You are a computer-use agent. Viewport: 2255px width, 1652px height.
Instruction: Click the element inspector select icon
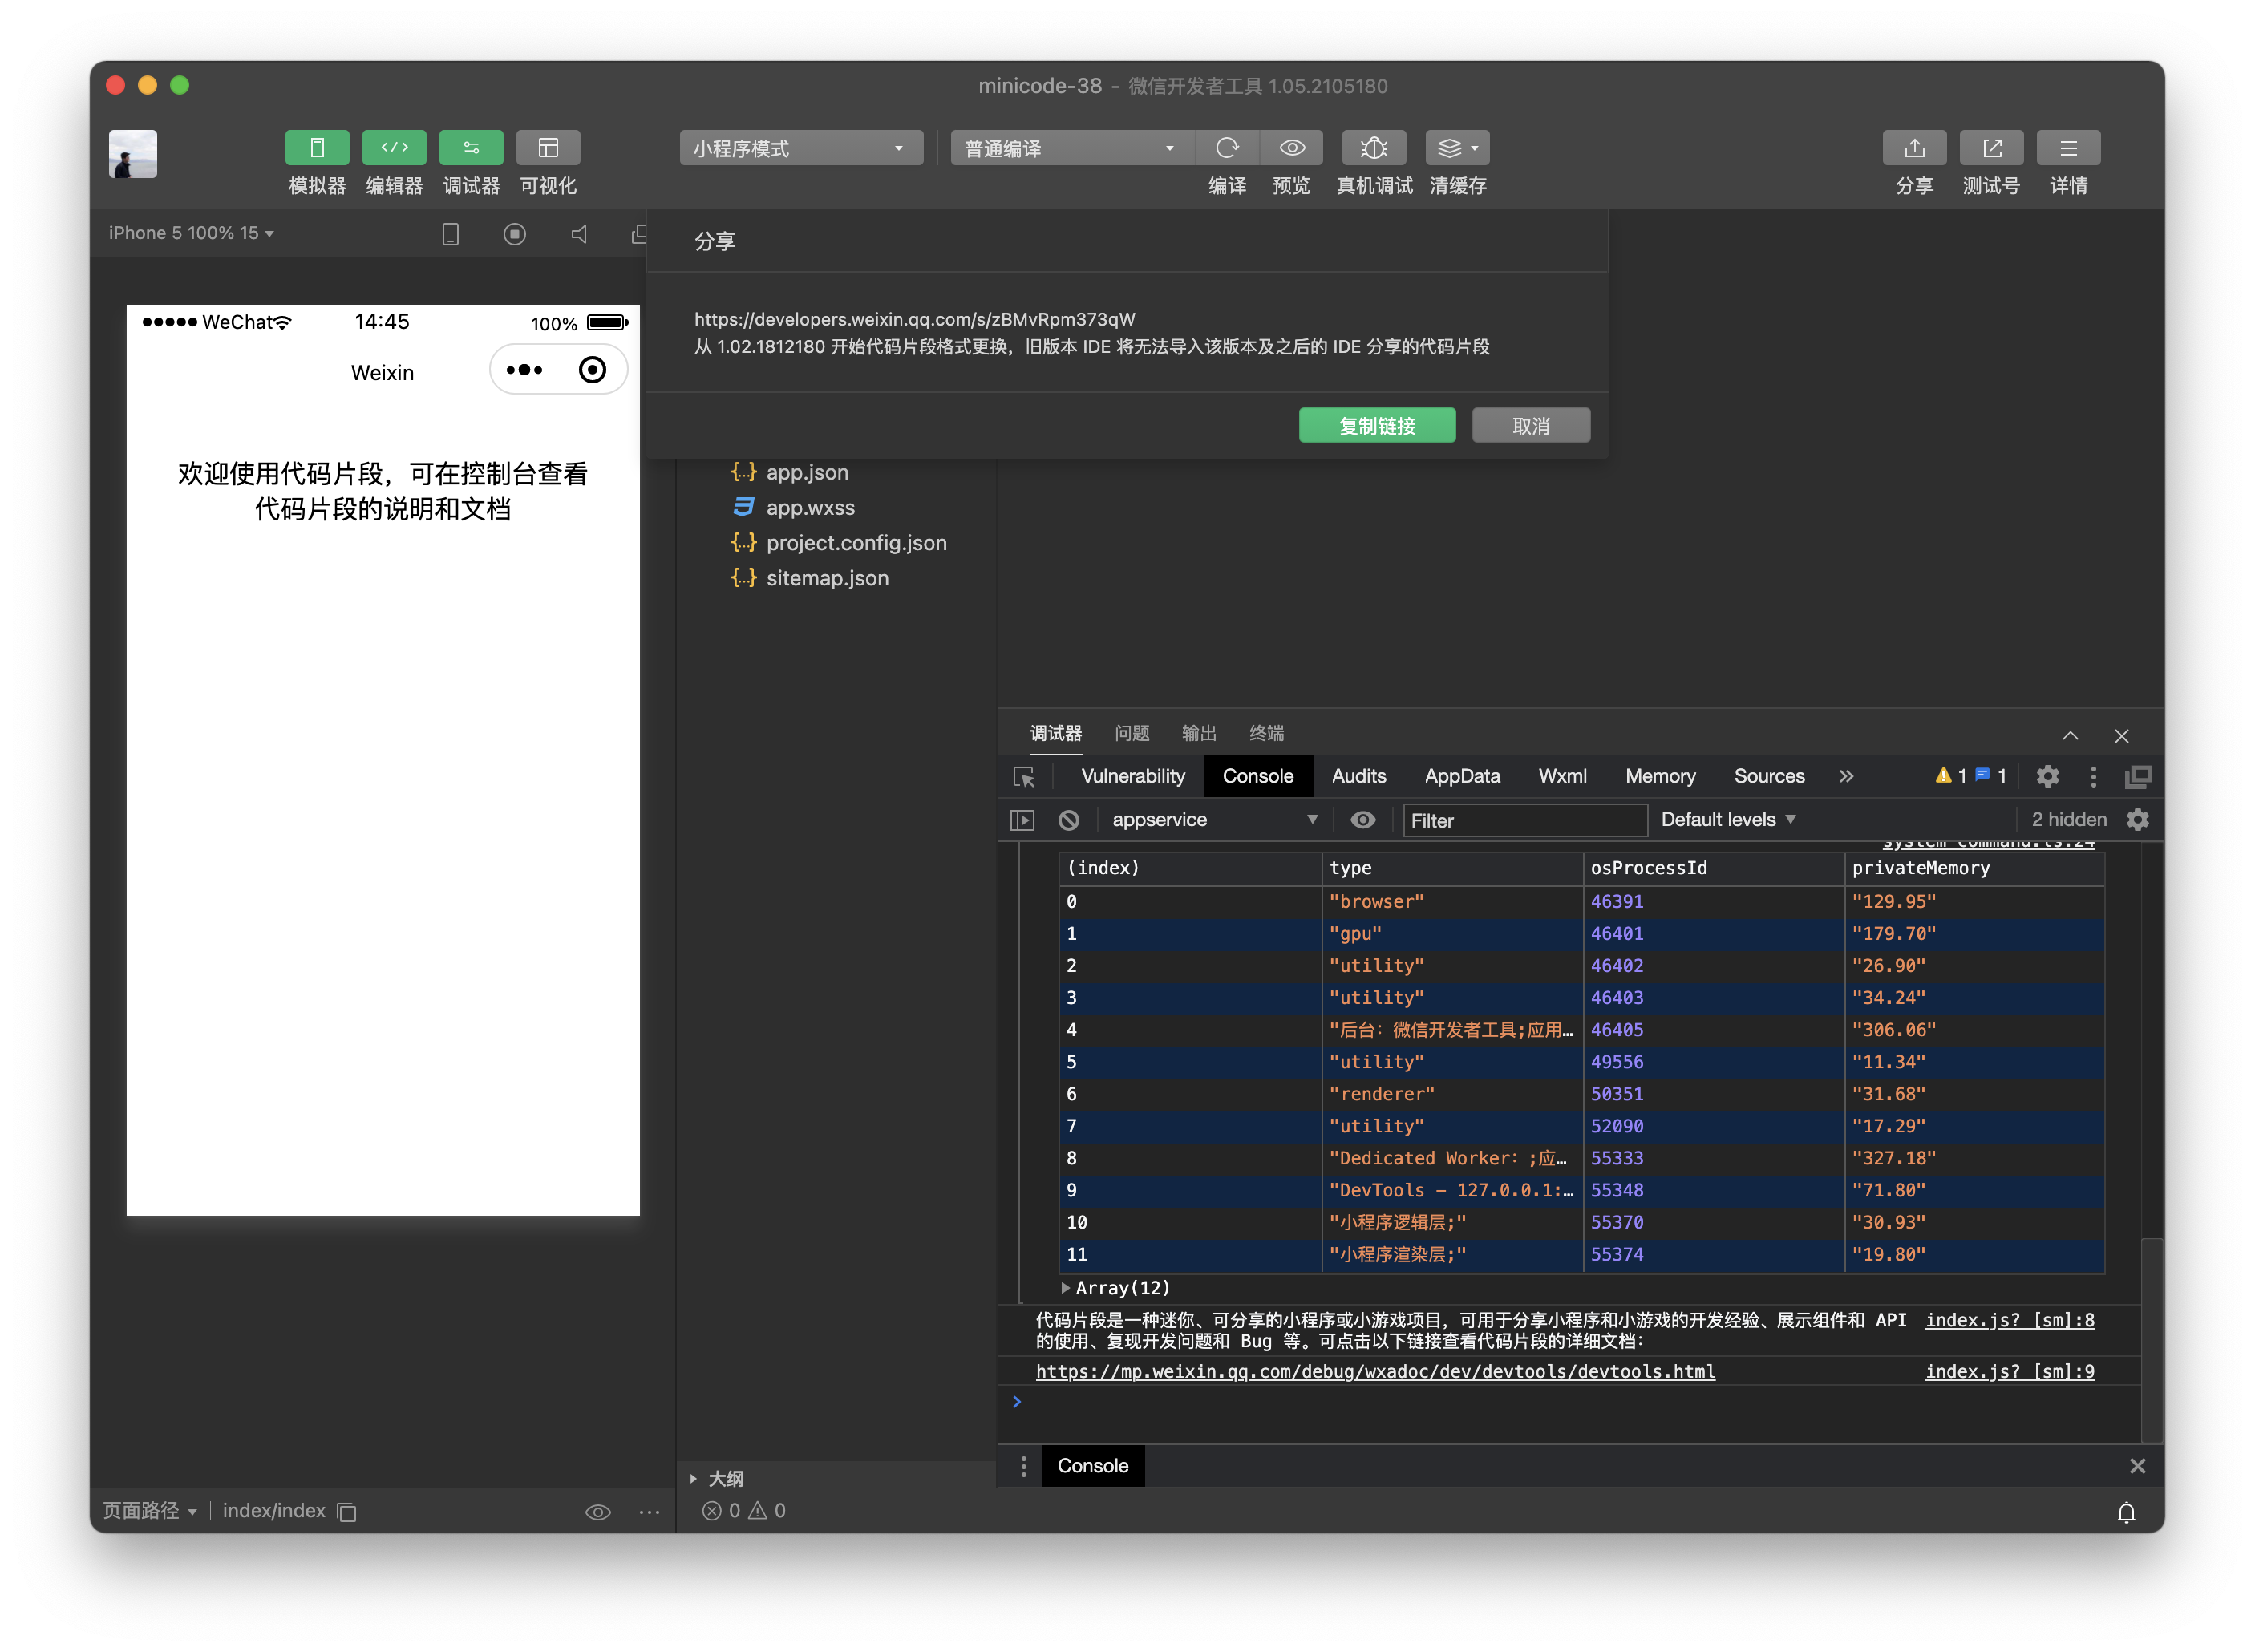tap(1024, 777)
